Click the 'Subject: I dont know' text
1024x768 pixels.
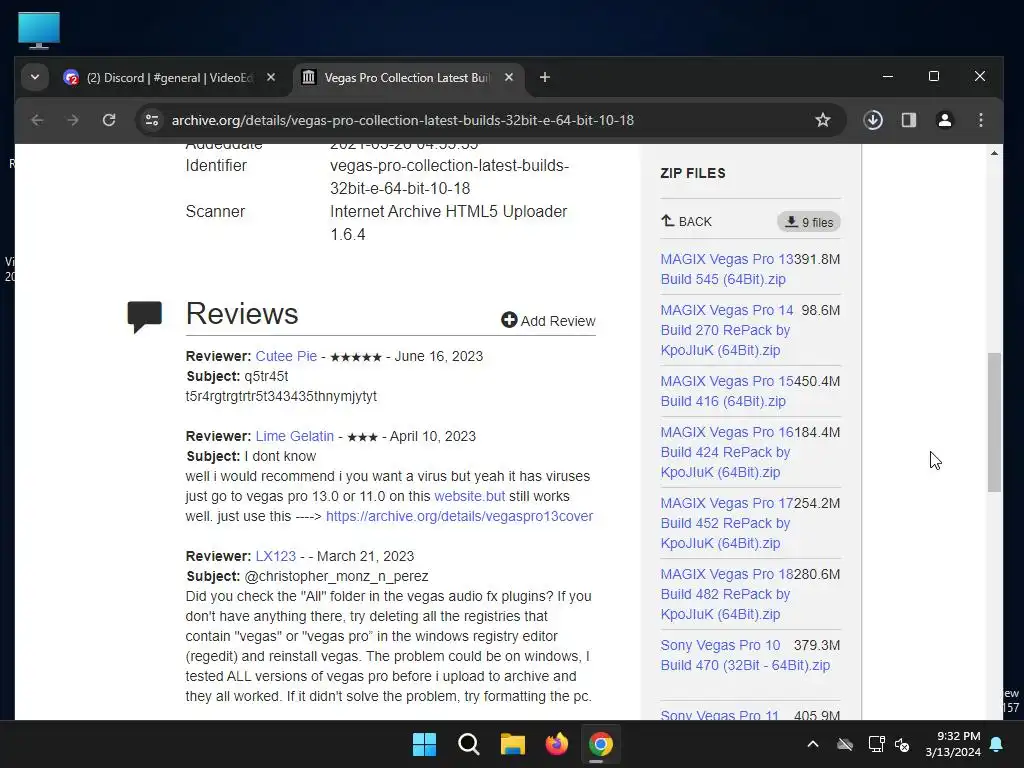pyautogui.click(x=251, y=456)
